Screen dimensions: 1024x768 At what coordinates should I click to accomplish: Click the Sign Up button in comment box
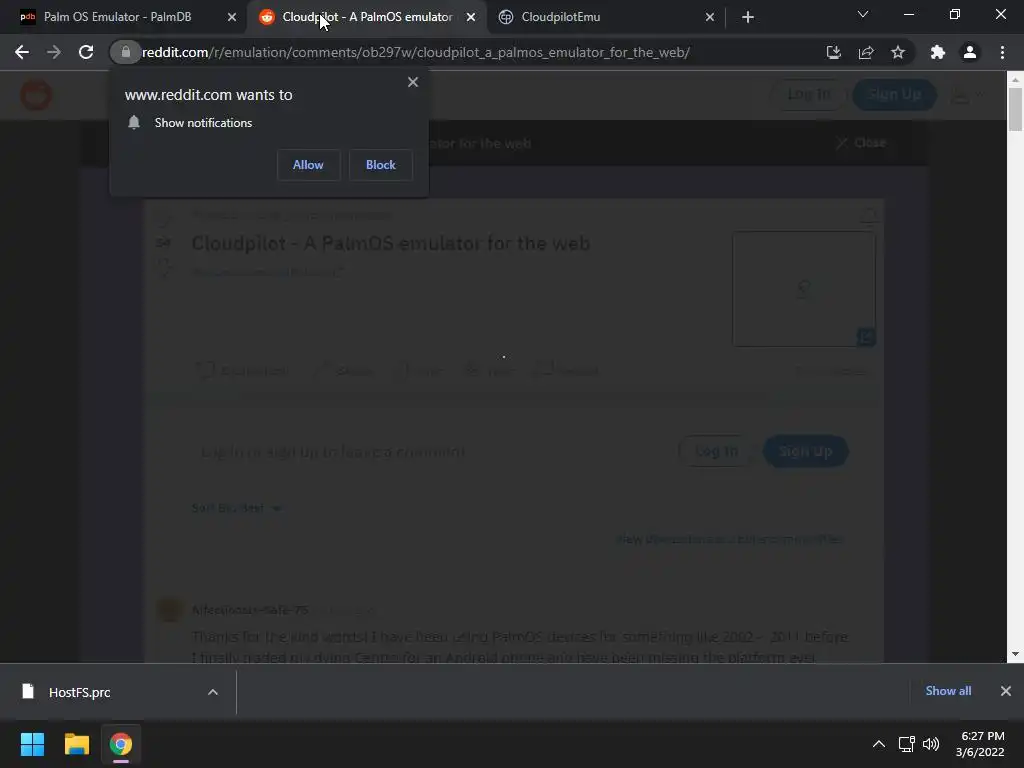click(x=806, y=451)
